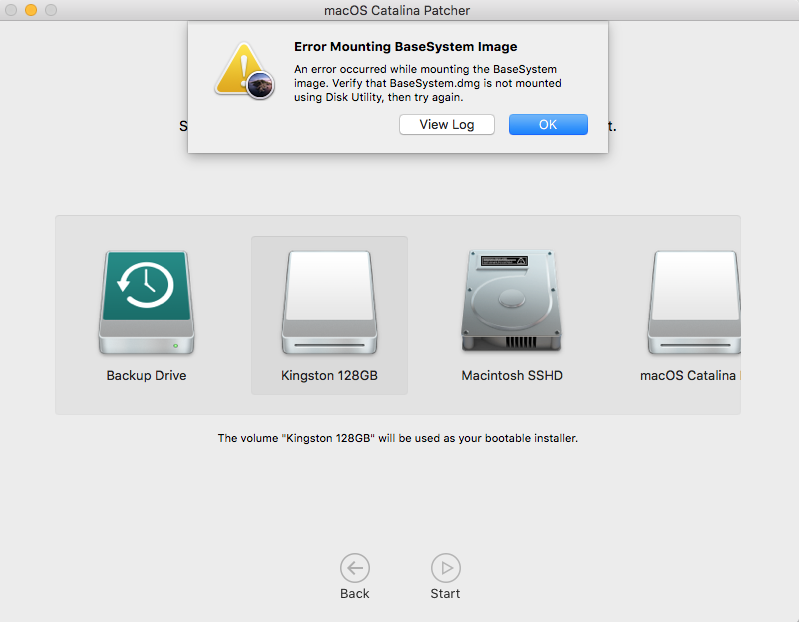Choose the Macintosh SSHD hard disk icon
The height and width of the screenshot is (622, 799).
point(512,301)
